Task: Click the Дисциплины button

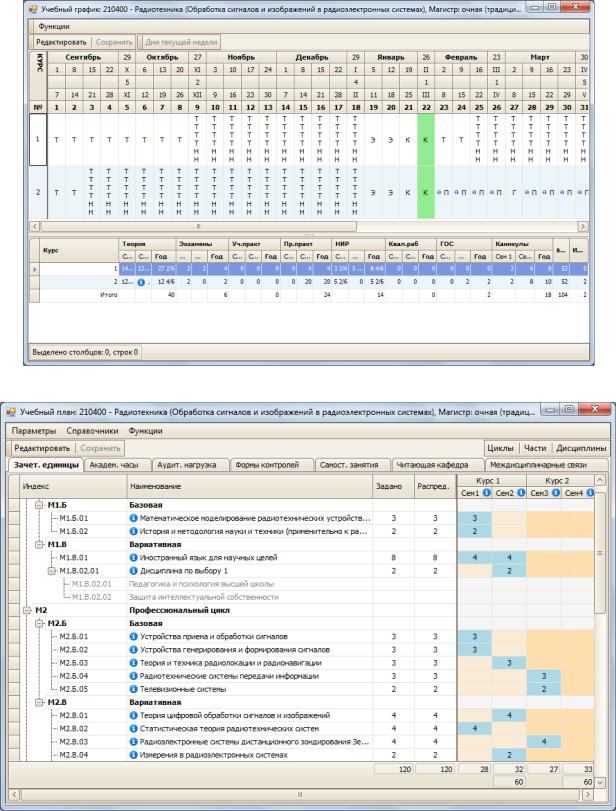Action: [x=581, y=448]
